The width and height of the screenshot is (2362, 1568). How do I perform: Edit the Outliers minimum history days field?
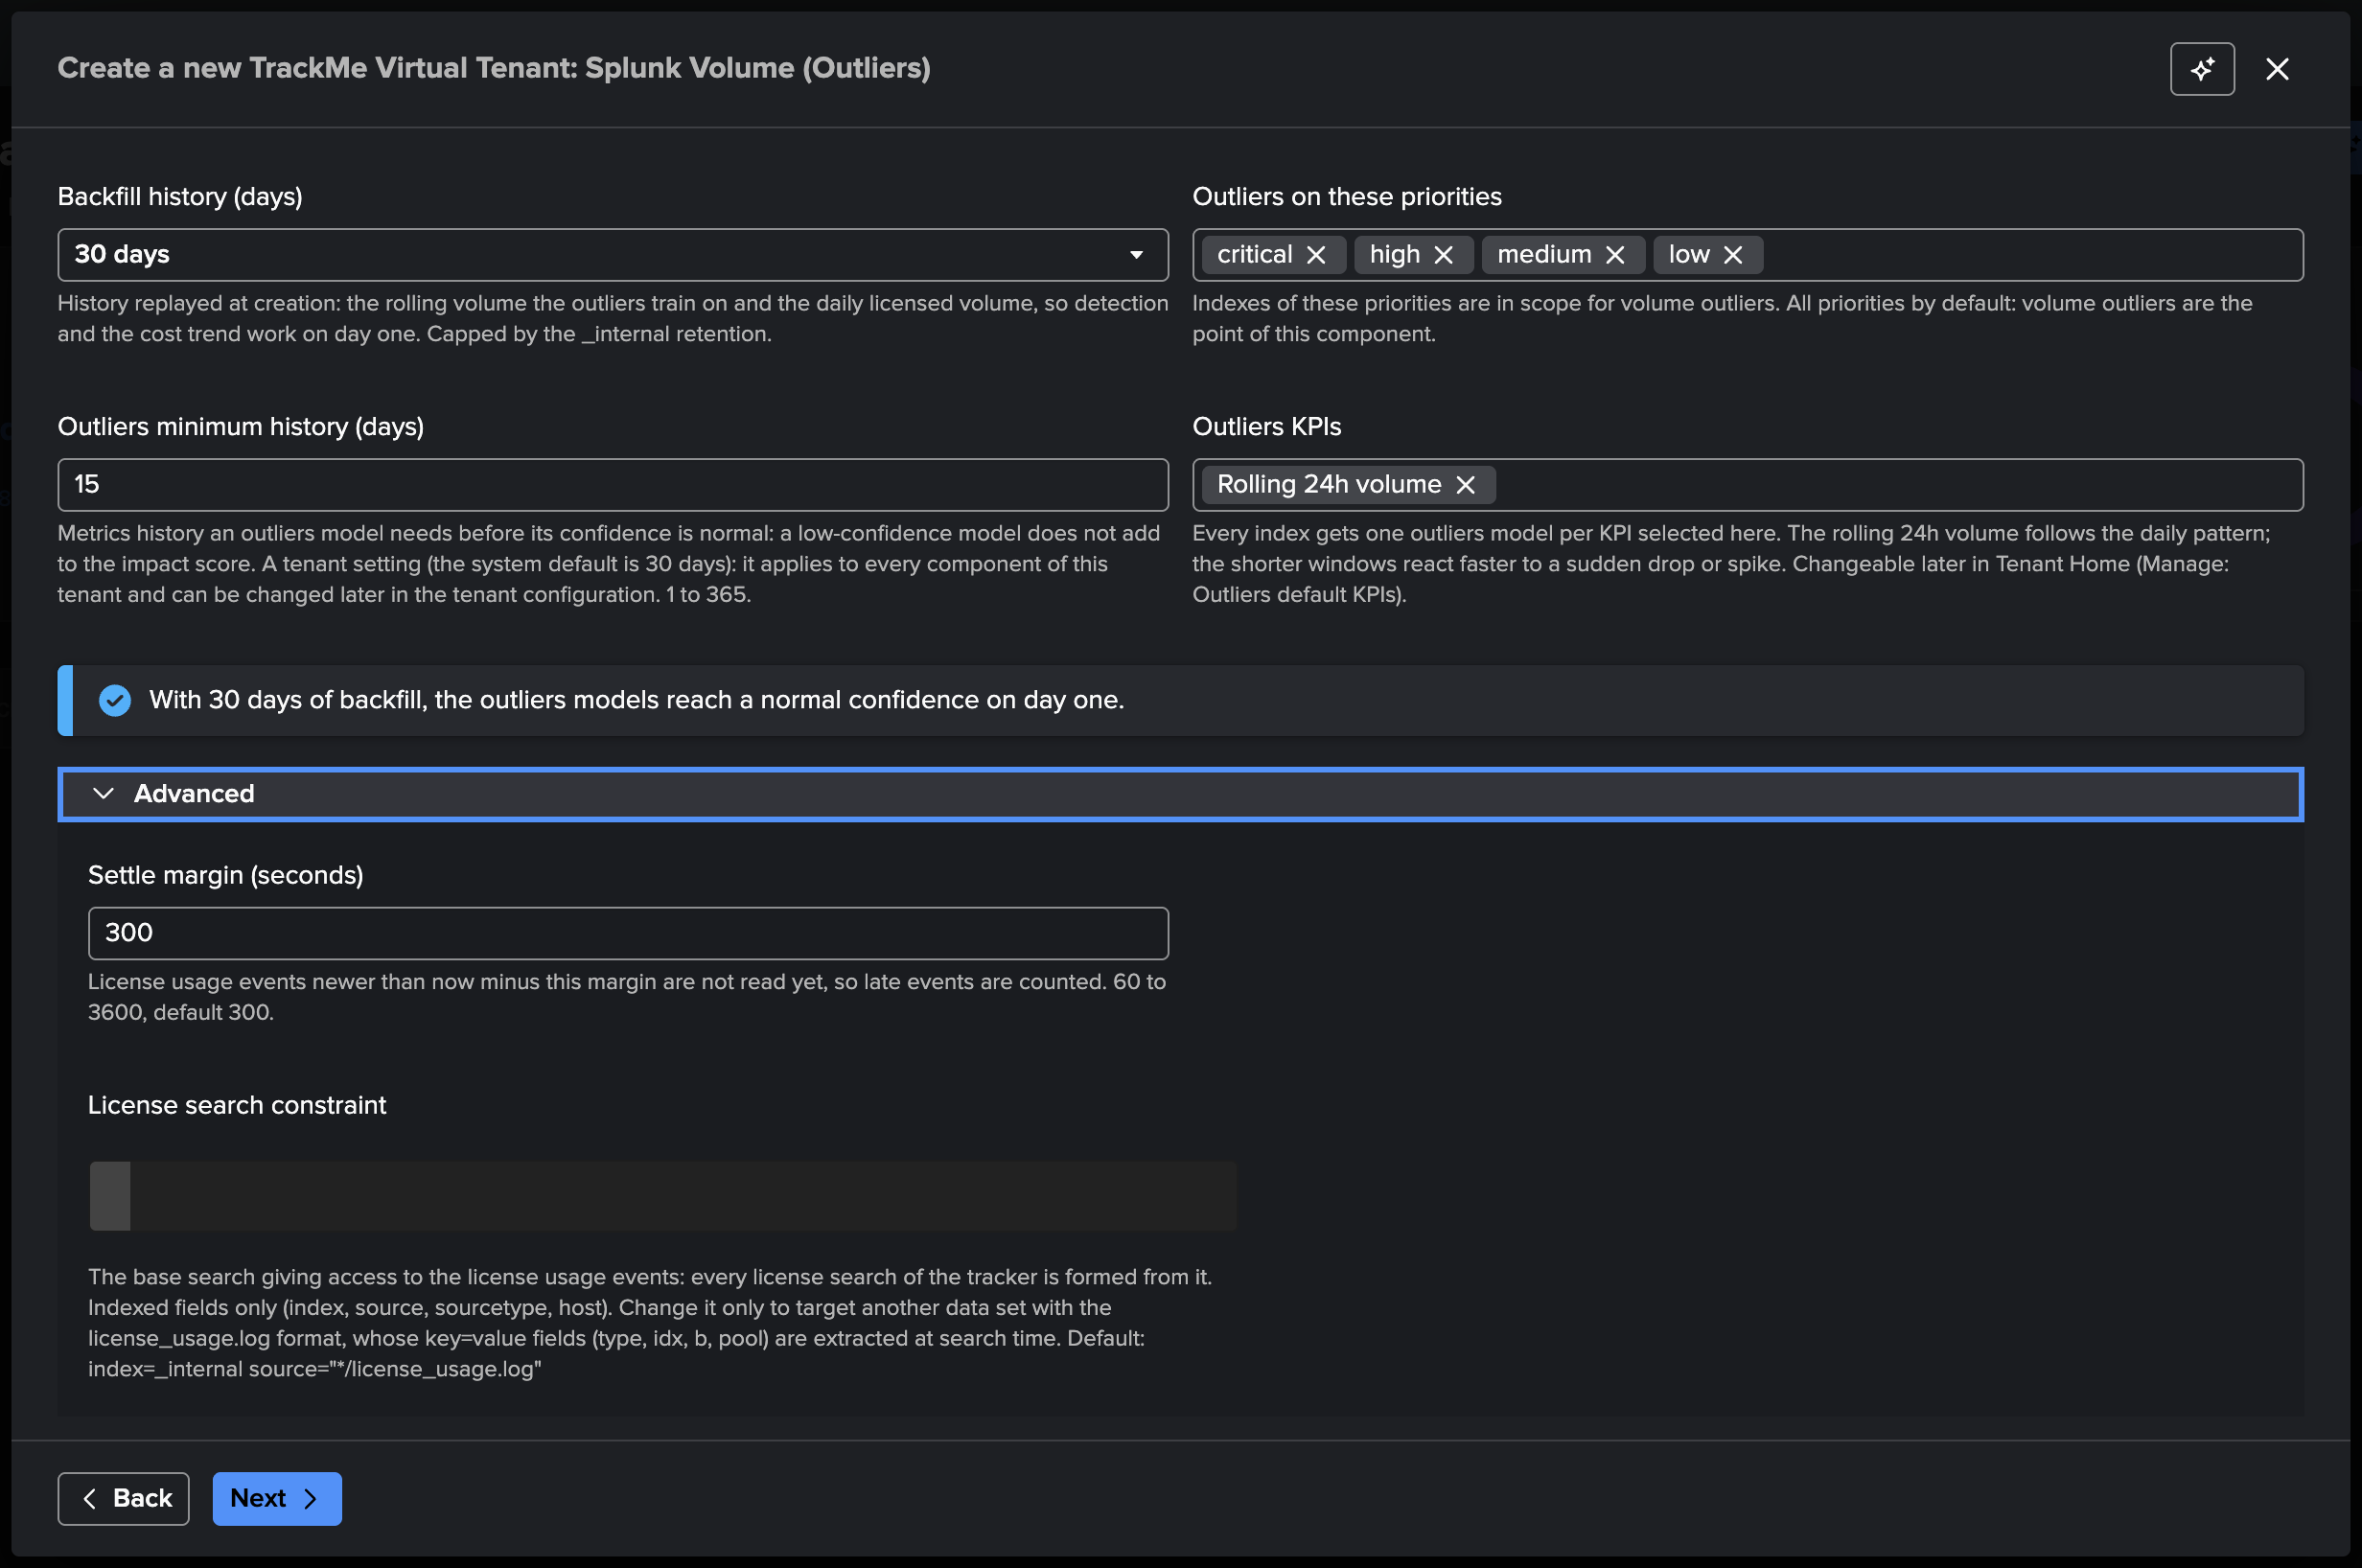[612, 485]
